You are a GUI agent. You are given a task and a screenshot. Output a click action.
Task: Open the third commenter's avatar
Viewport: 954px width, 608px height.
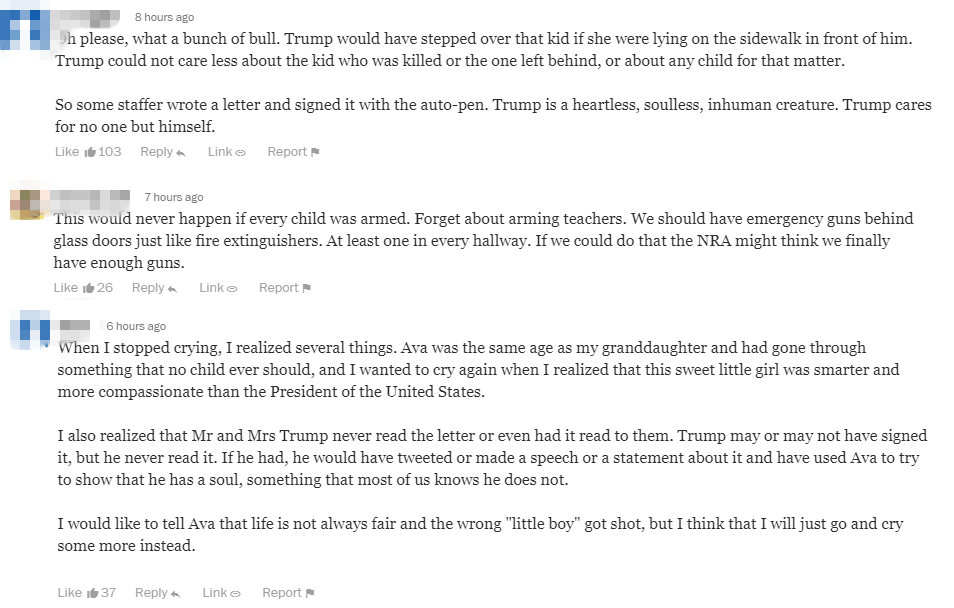tap(30, 329)
